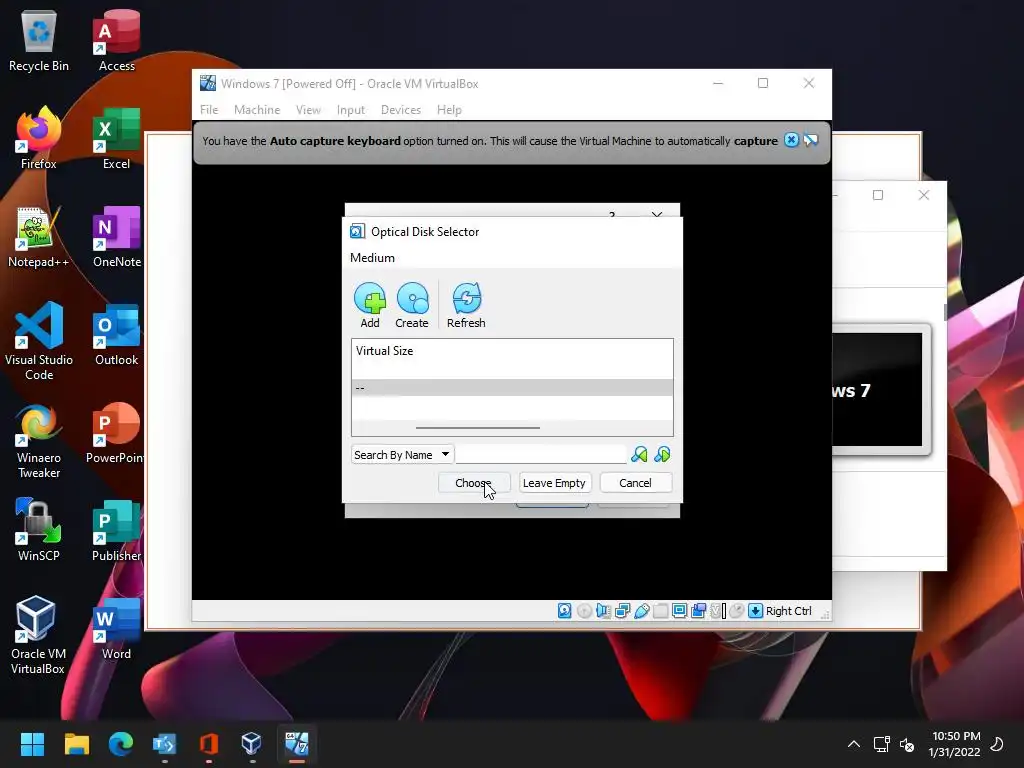The height and width of the screenshot is (768, 1024).
Task: Open the Machine menu
Action: [257, 110]
